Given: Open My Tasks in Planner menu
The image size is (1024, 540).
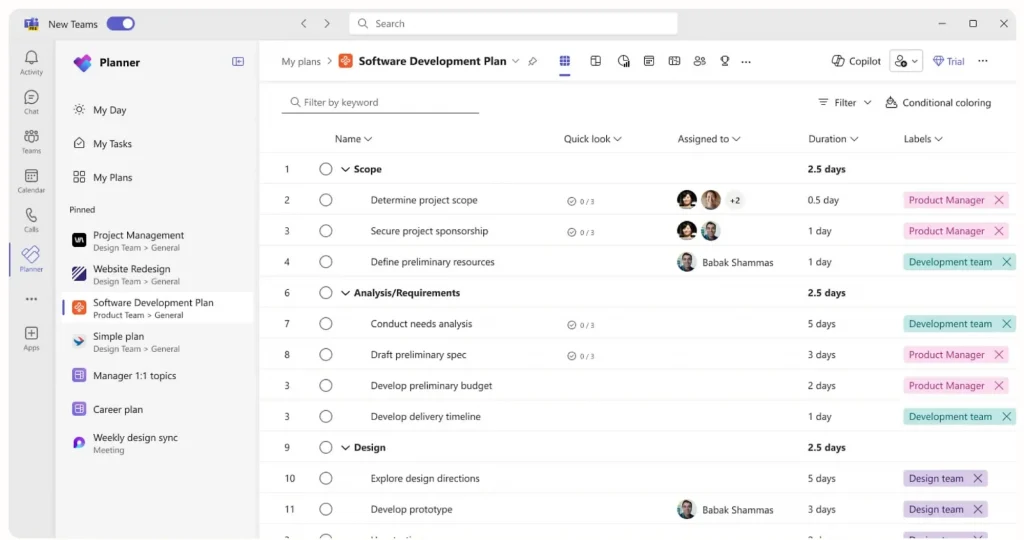Looking at the screenshot, I should click(112, 144).
